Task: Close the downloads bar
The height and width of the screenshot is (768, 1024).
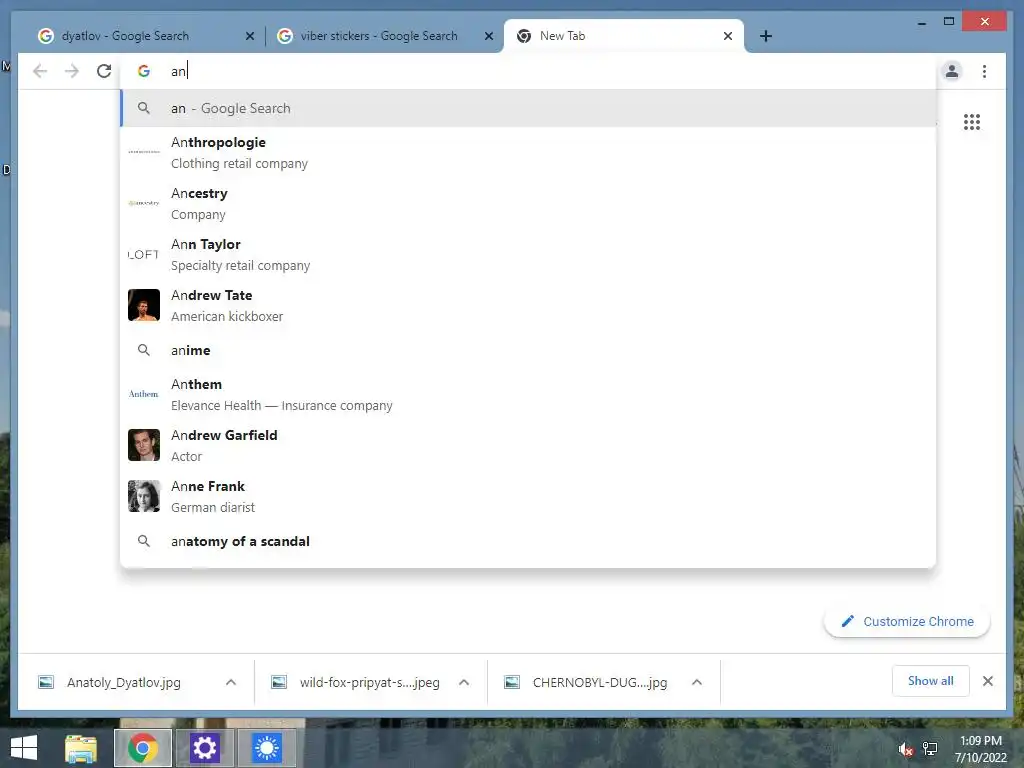Action: (987, 681)
